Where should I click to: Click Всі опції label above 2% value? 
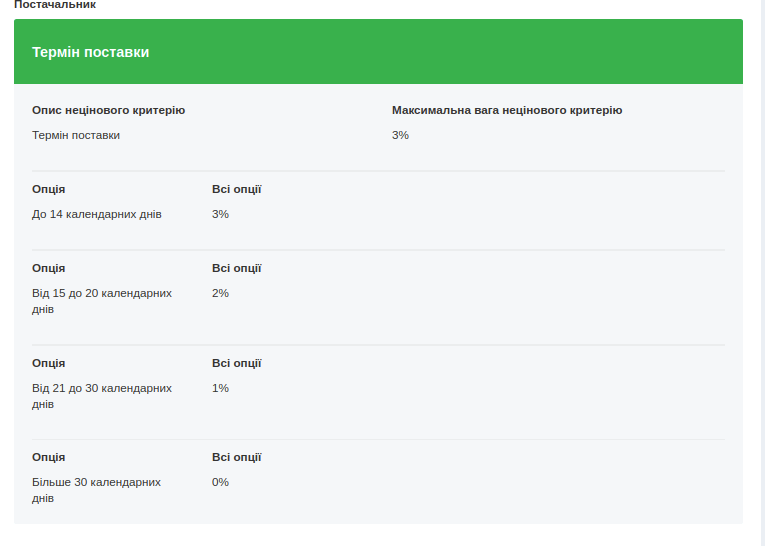click(236, 268)
